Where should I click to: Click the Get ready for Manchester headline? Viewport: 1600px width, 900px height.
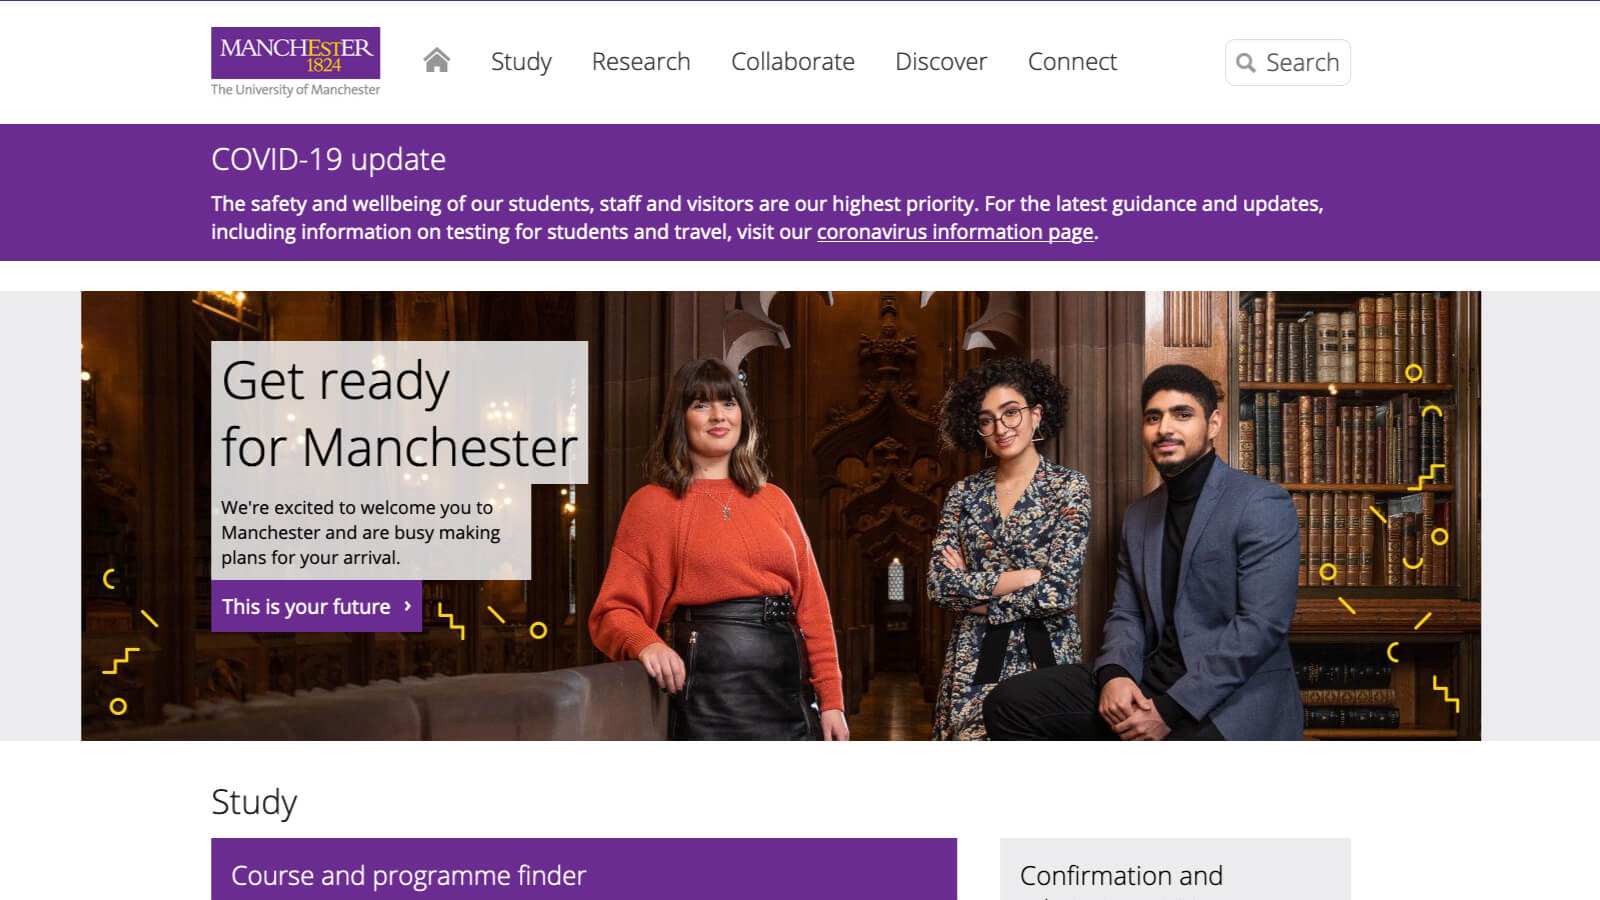[x=399, y=413]
